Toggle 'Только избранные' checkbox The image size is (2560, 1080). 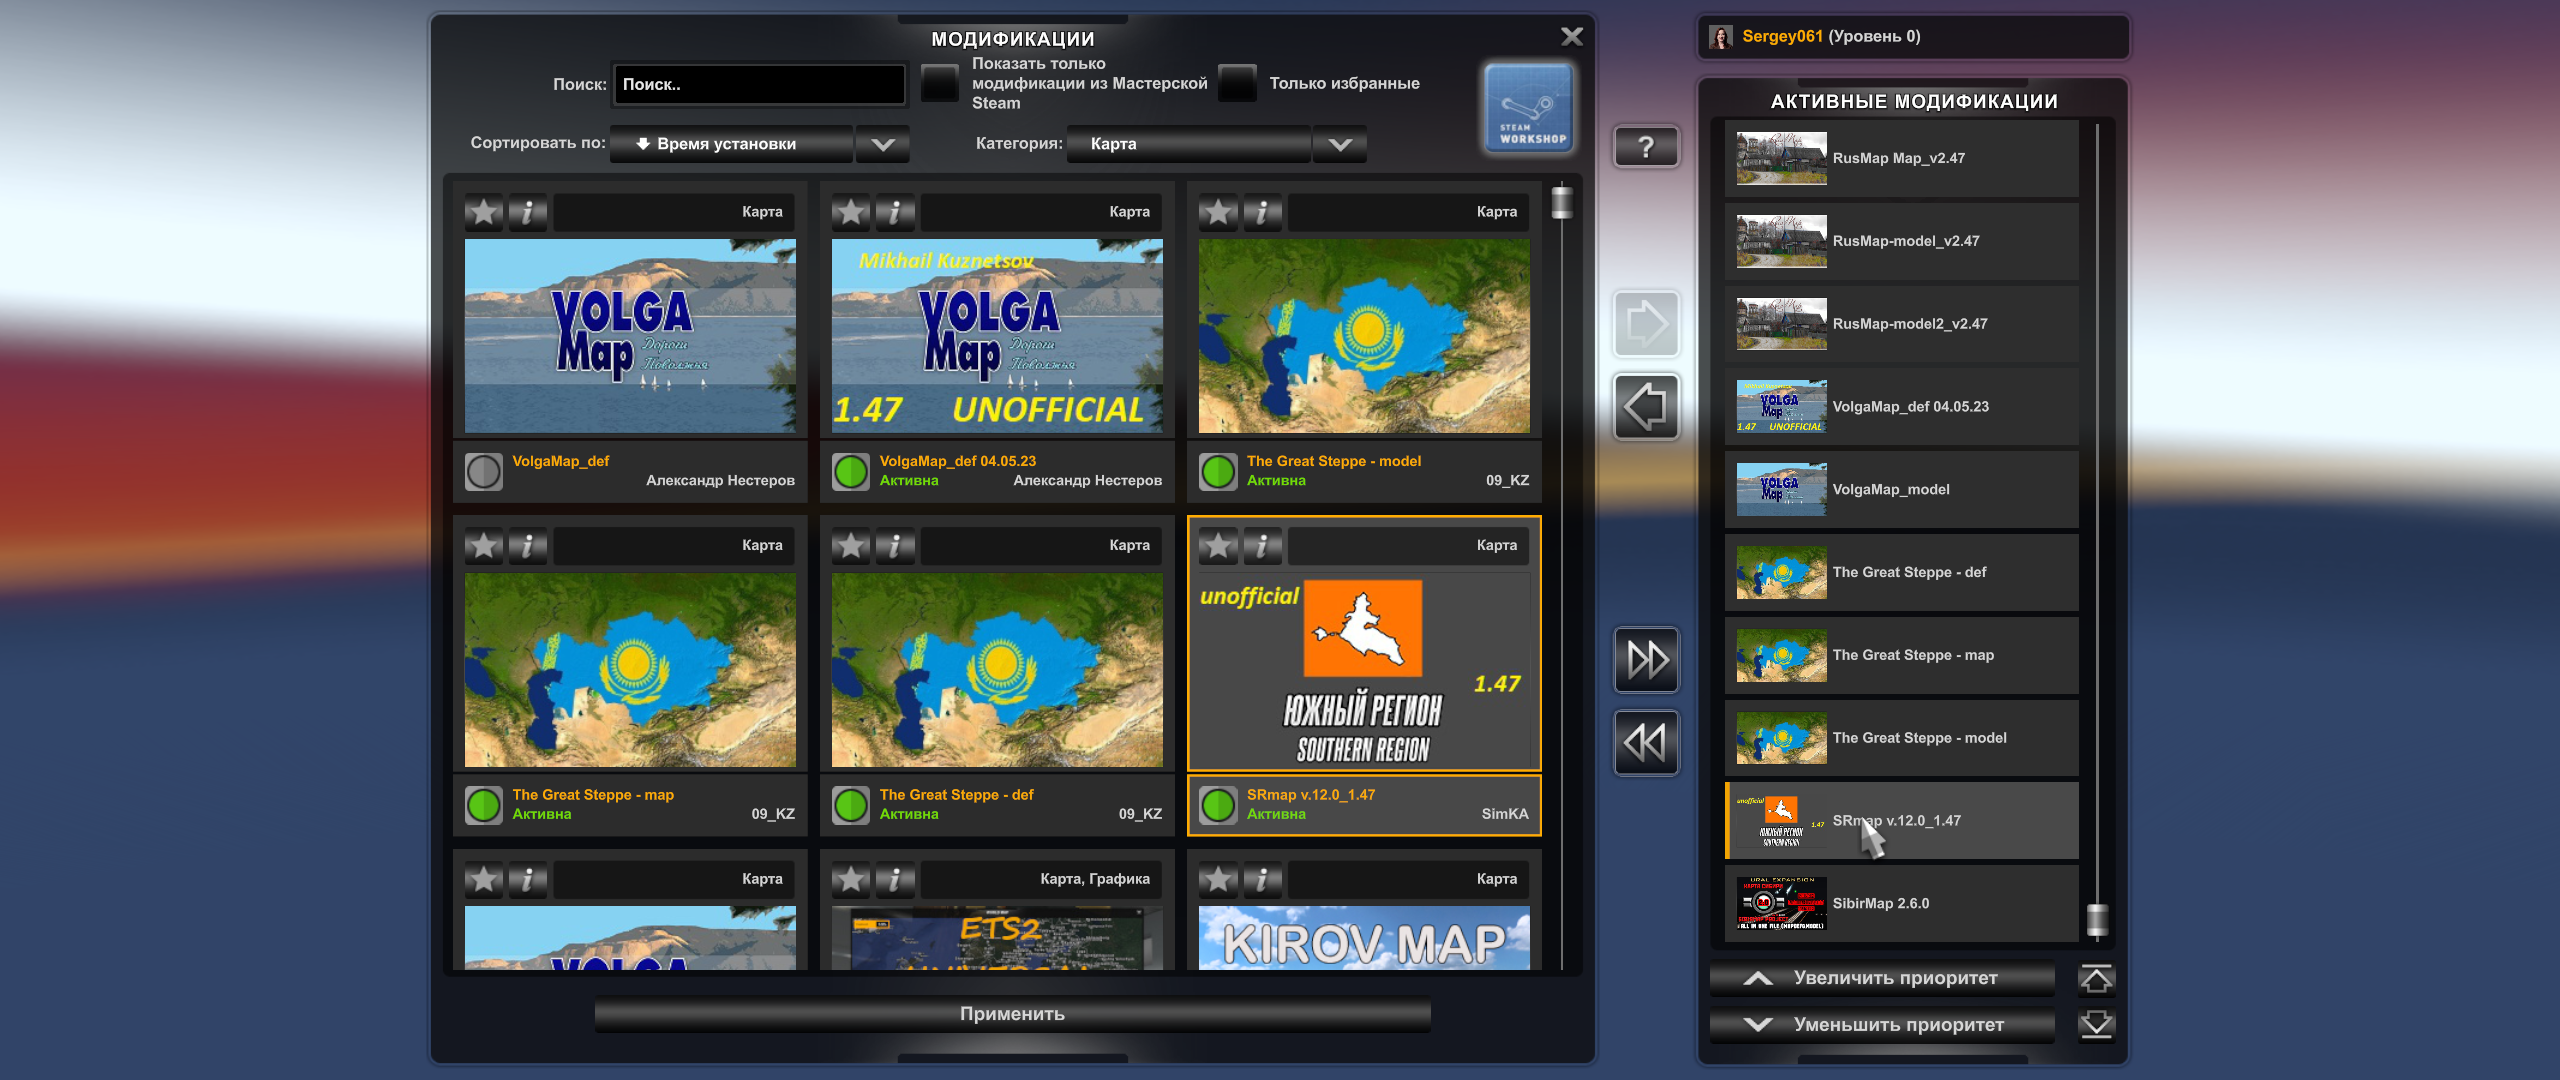point(1237,83)
